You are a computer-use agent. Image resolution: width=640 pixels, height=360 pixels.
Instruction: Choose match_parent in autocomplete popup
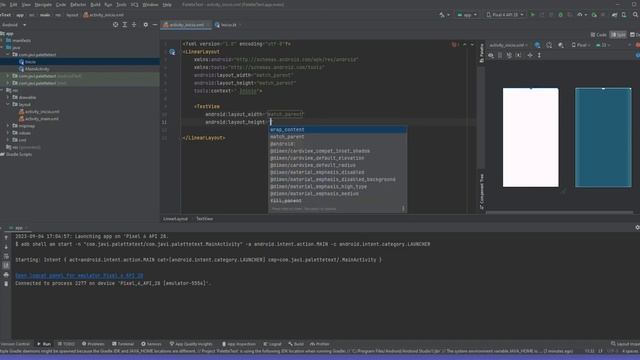coord(338,137)
